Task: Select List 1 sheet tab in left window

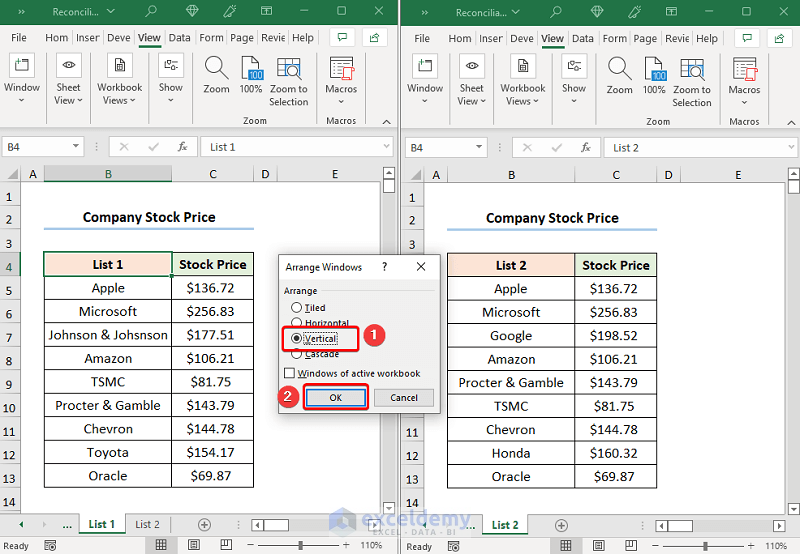Action: point(102,524)
